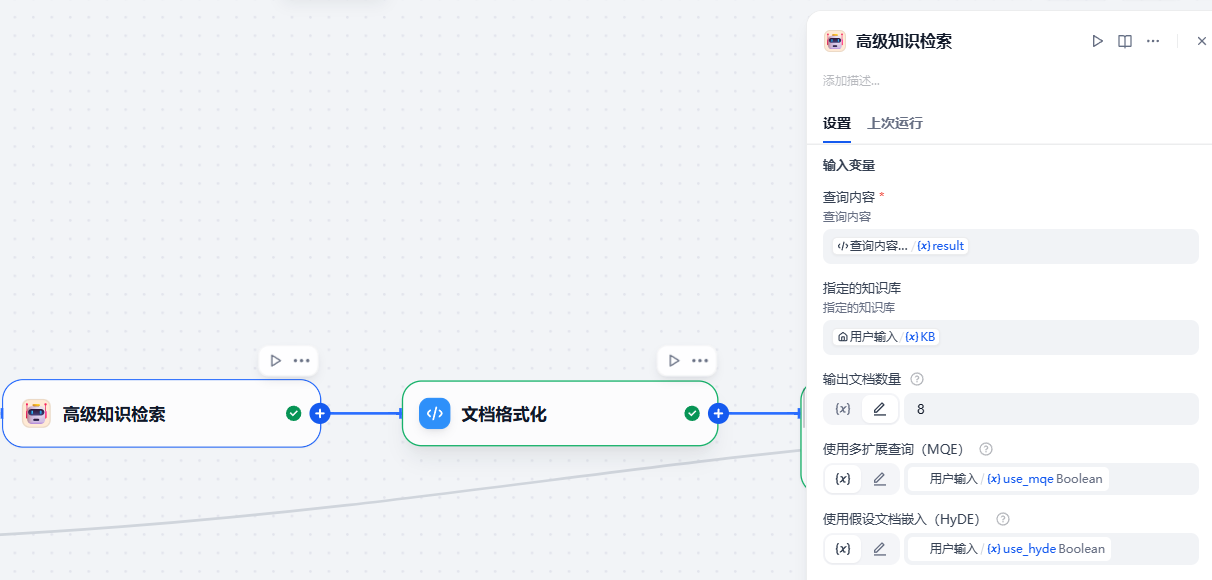Show help tooltip for 输出文档数量
The width and height of the screenshot is (1212, 580).
click(x=917, y=379)
